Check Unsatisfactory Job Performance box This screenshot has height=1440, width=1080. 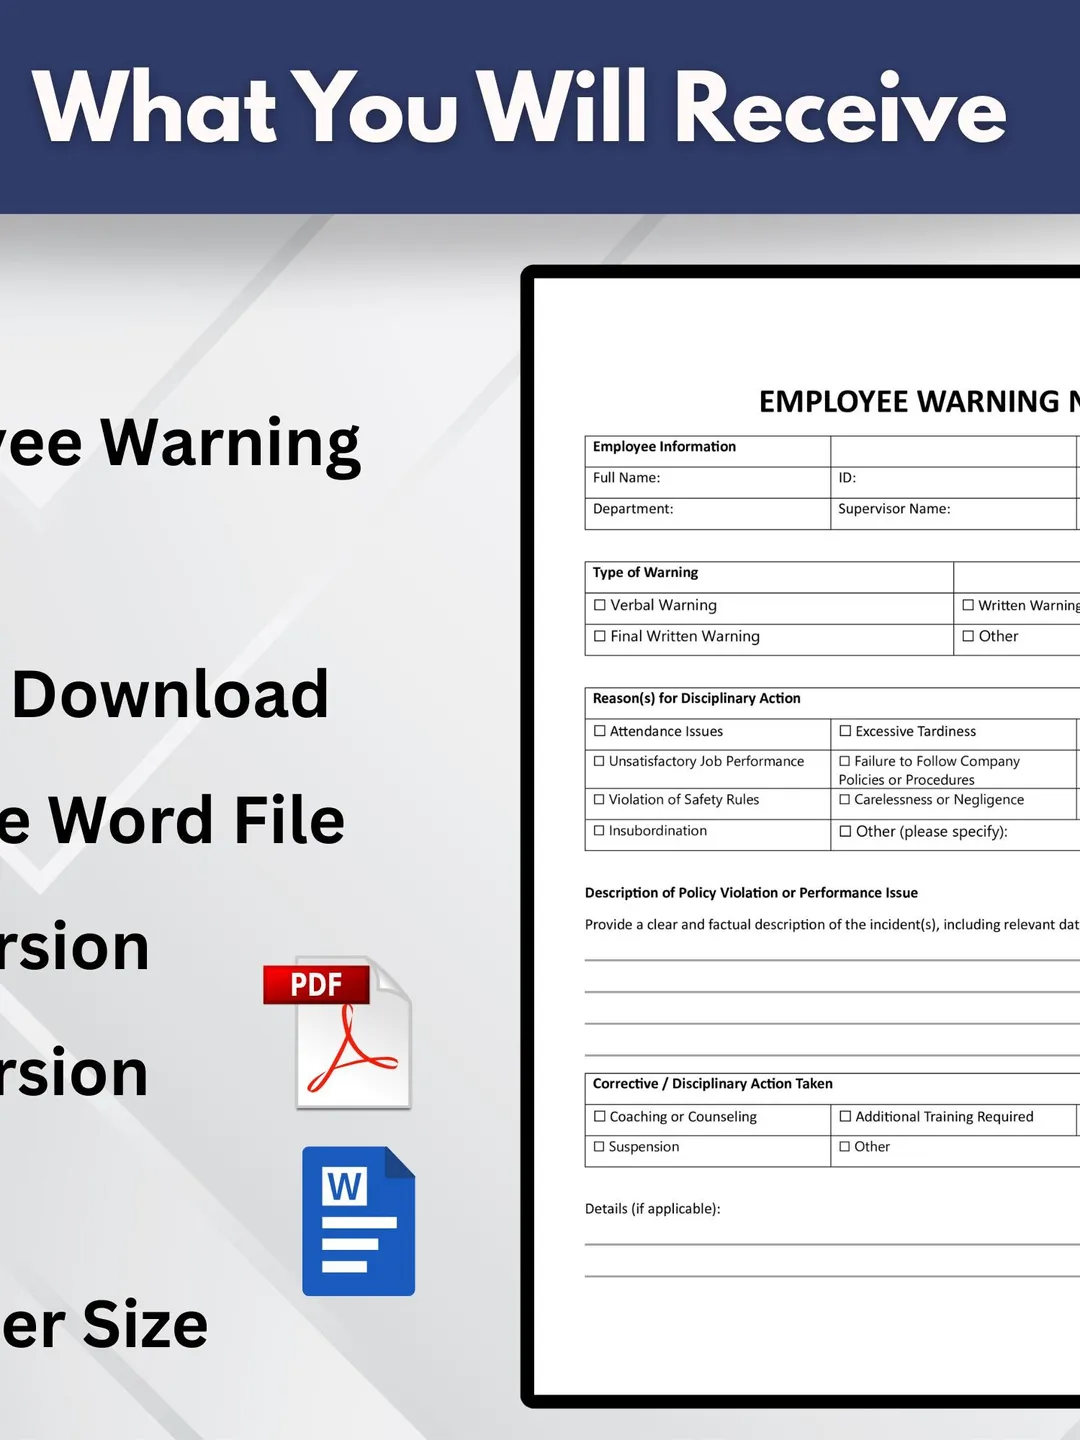[x=600, y=761]
